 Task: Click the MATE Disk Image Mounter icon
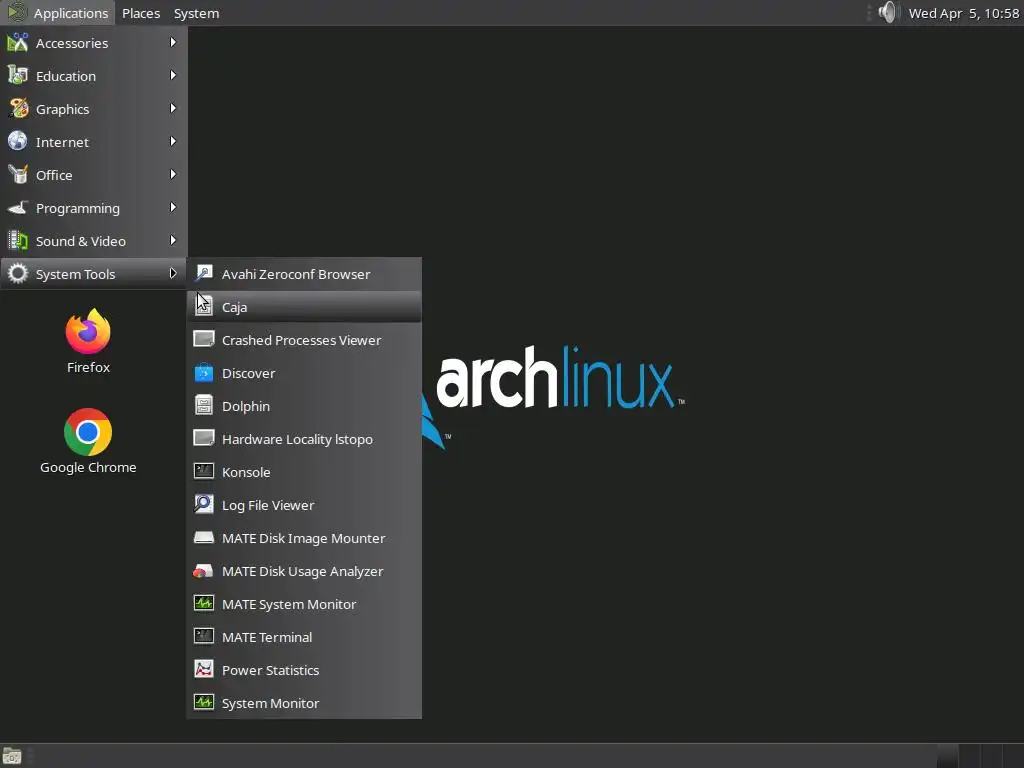(x=204, y=538)
